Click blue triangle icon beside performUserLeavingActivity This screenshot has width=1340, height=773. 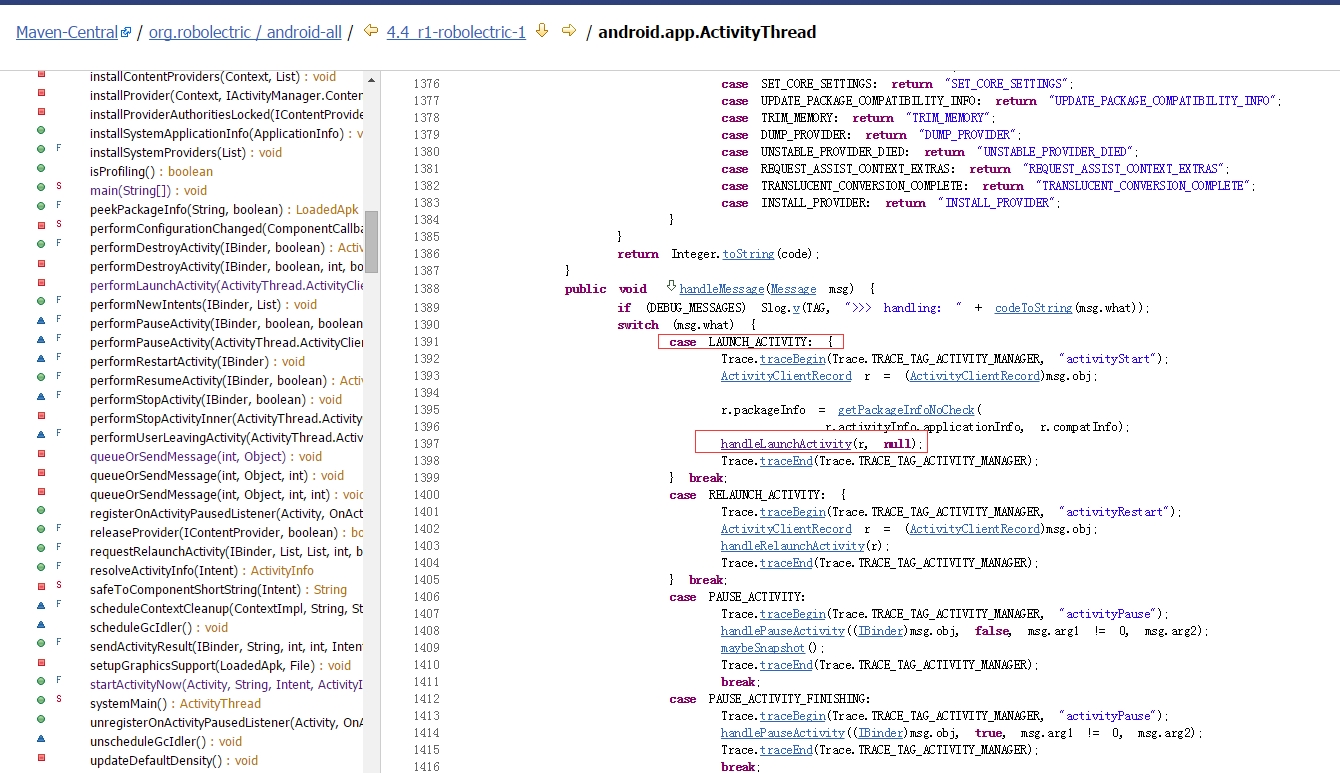(41, 434)
